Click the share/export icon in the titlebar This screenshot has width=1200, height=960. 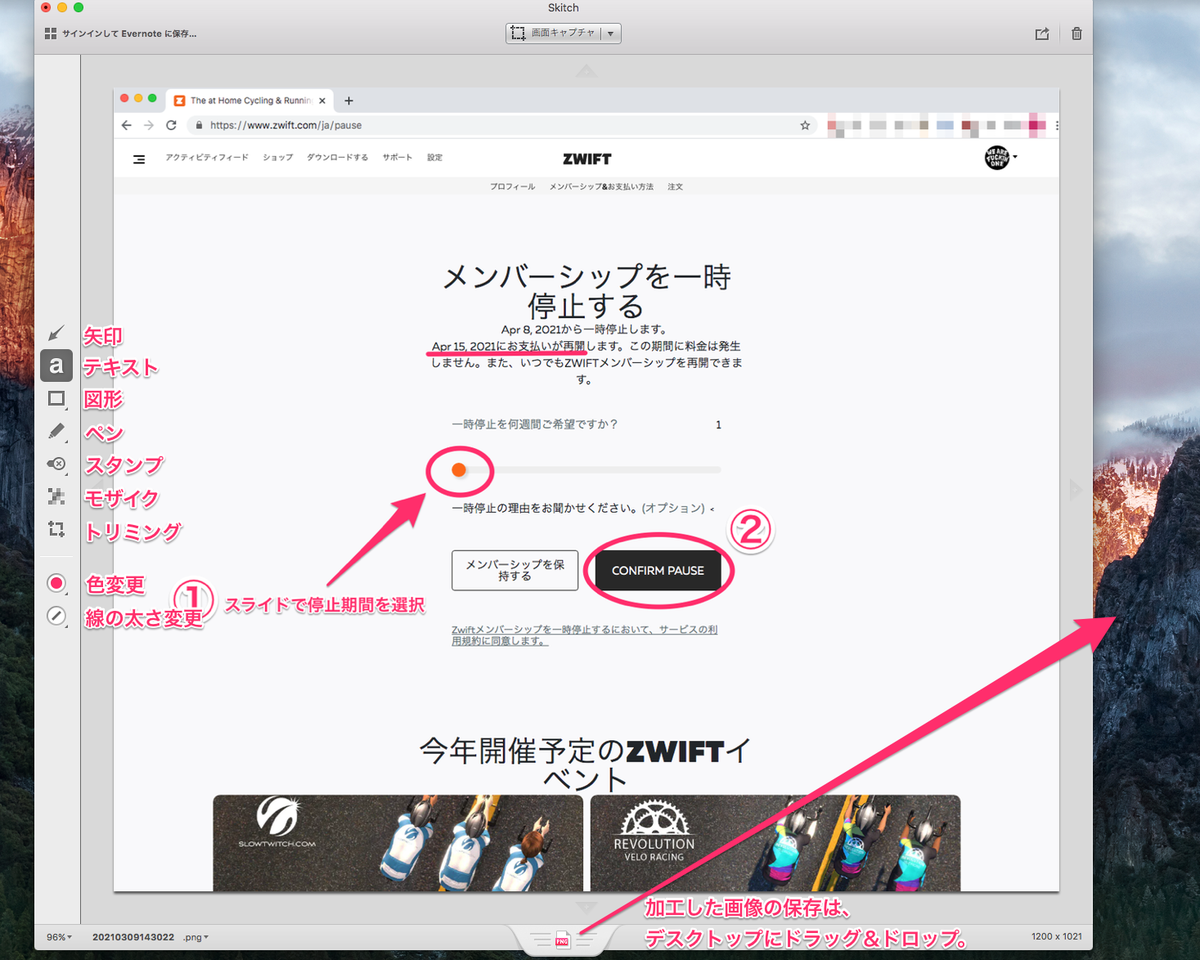tap(1041, 33)
